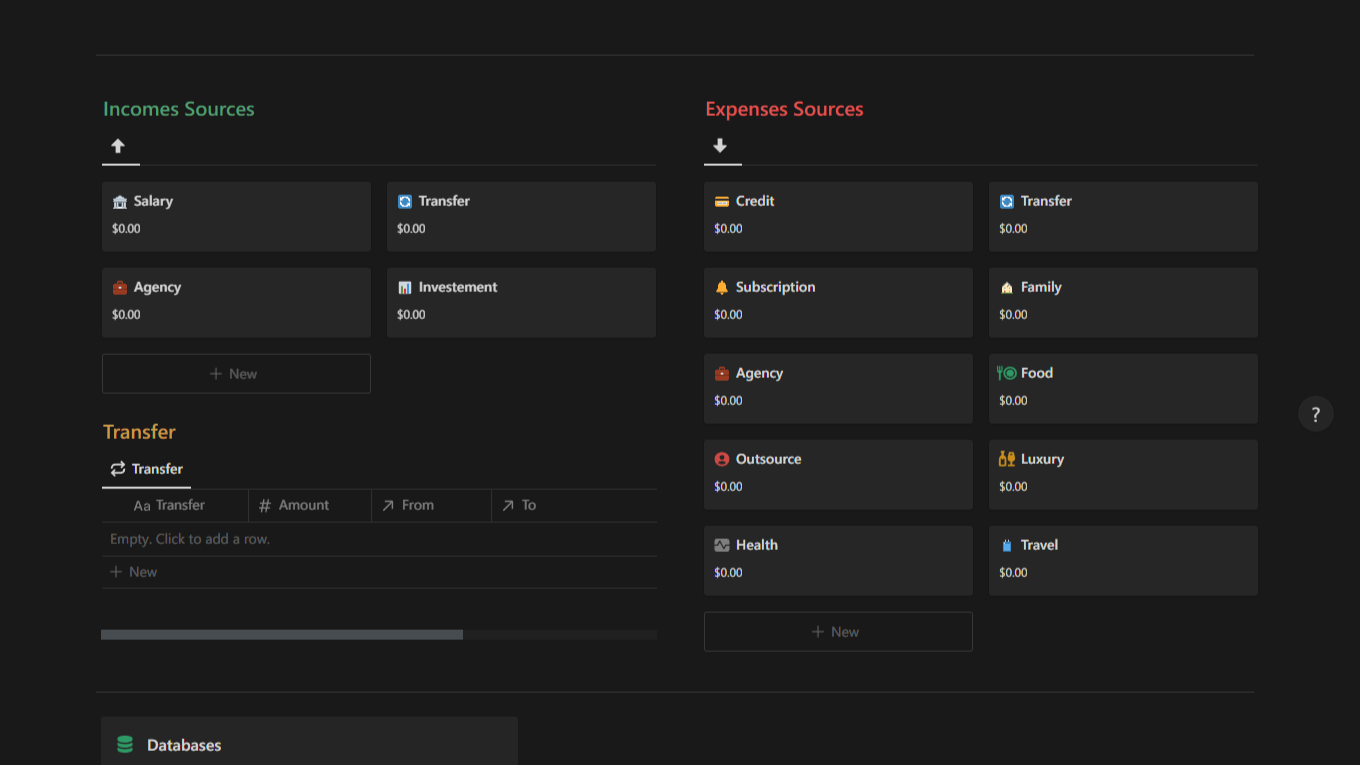Open the From column header

pyautogui.click(x=431, y=506)
